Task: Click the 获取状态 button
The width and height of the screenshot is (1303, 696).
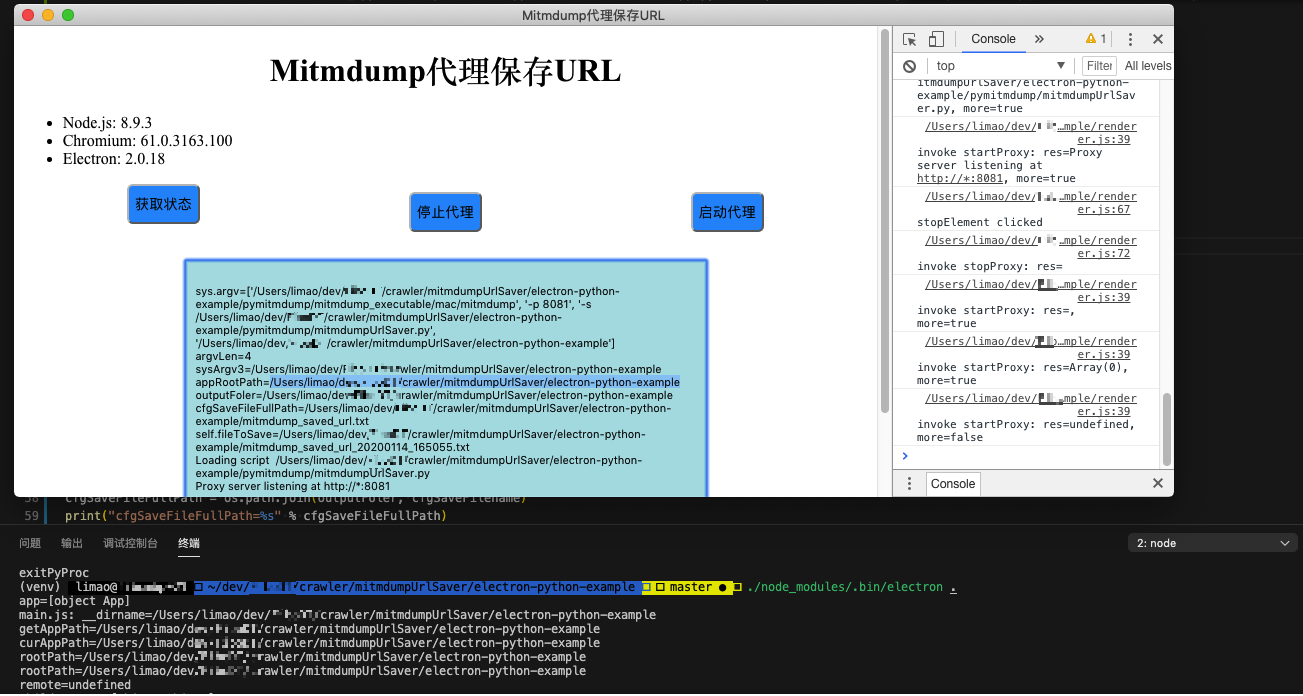Action: (164, 204)
